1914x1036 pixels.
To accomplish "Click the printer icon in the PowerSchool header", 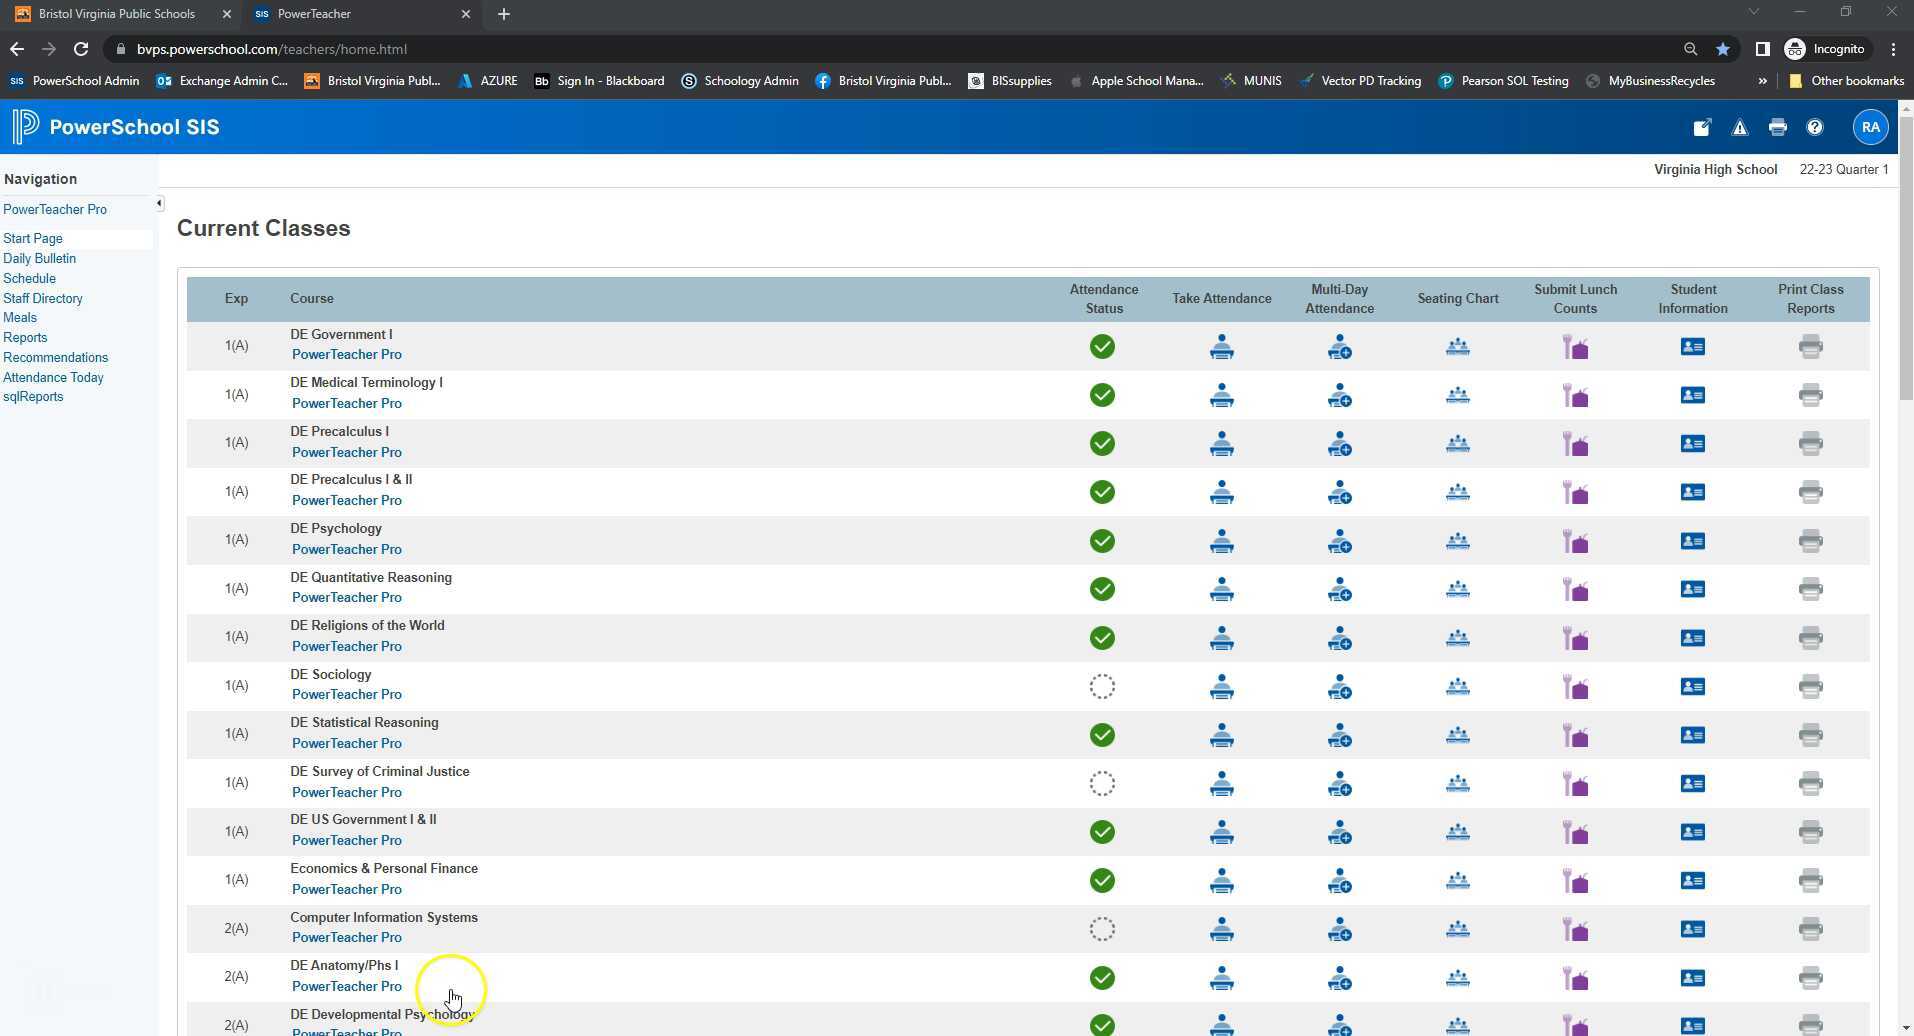I will click(1777, 127).
